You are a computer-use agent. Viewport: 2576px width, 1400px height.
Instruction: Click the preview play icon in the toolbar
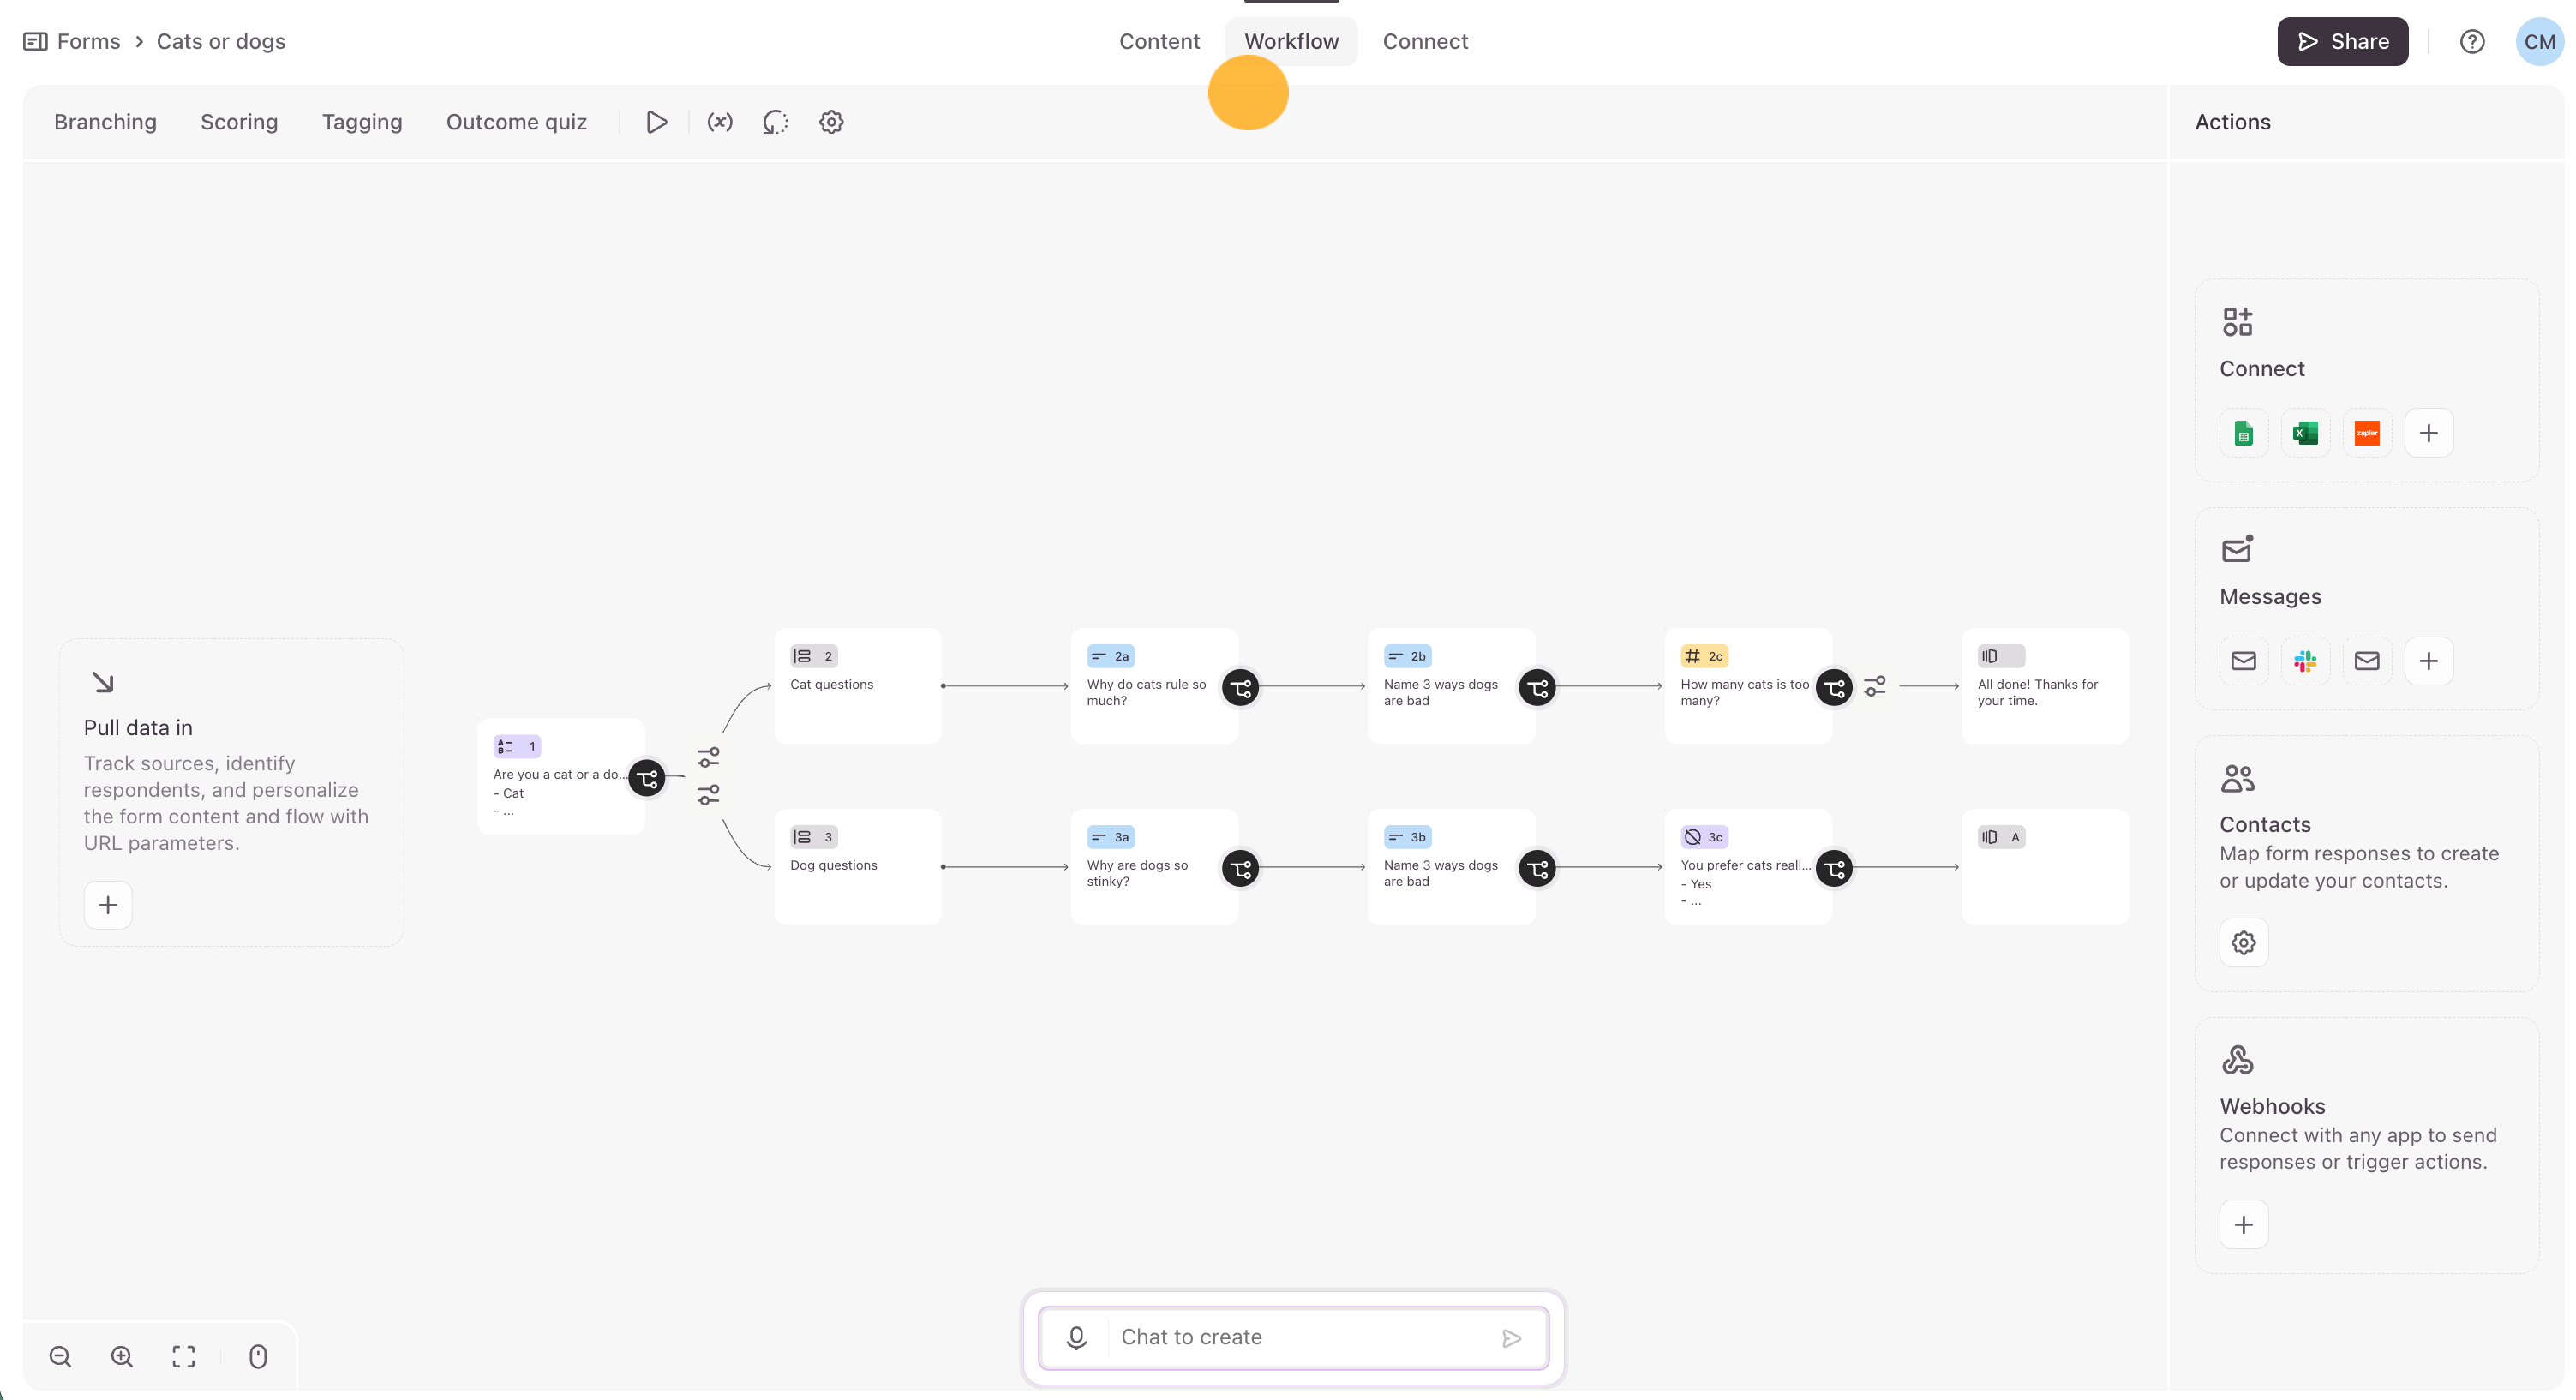[x=656, y=122]
